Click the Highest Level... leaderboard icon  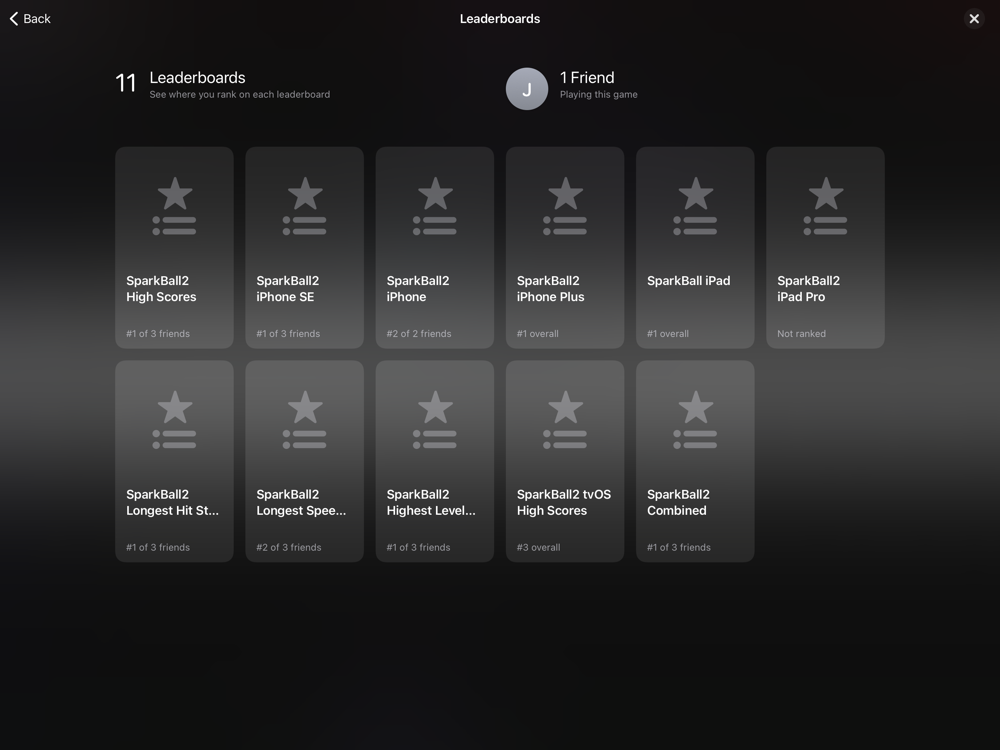click(x=434, y=420)
